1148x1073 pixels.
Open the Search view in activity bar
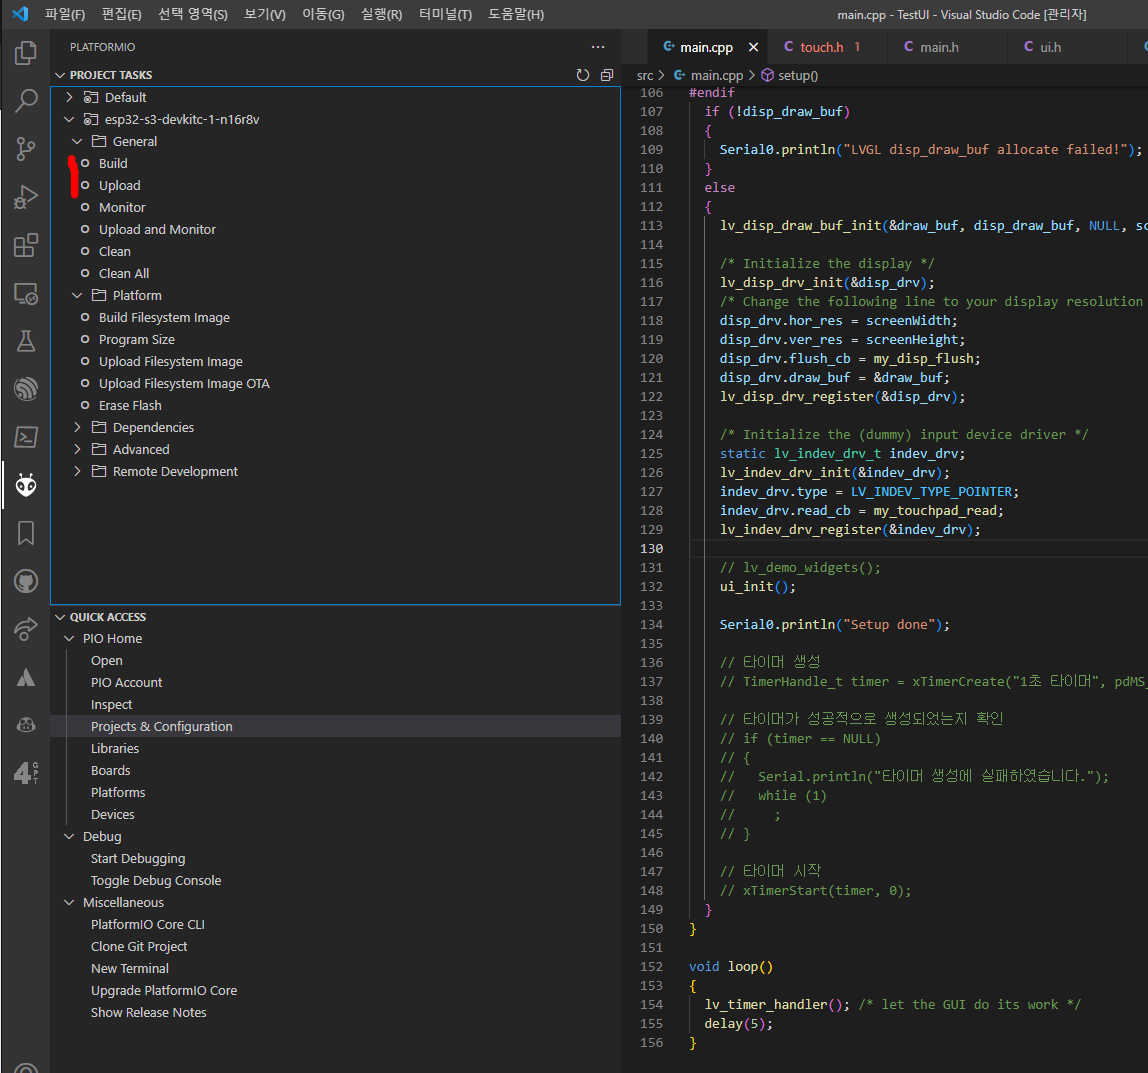[x=26, y=101]
